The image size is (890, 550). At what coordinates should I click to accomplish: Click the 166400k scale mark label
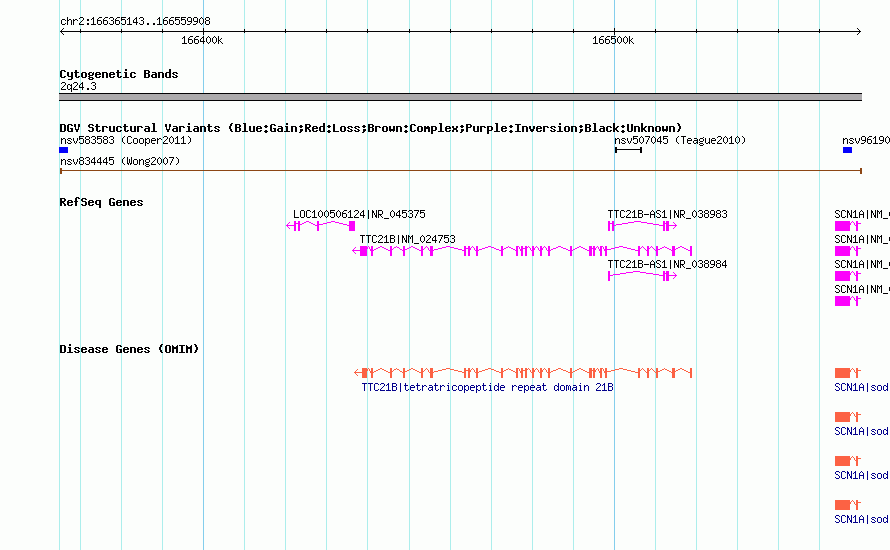point(201,41)
